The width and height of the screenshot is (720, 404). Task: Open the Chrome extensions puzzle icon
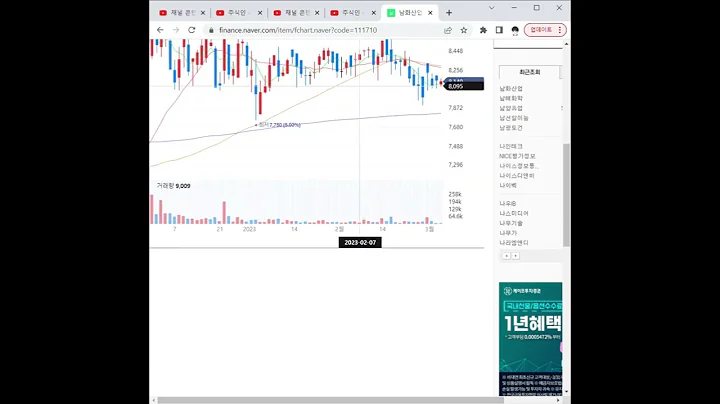(483, 30)
